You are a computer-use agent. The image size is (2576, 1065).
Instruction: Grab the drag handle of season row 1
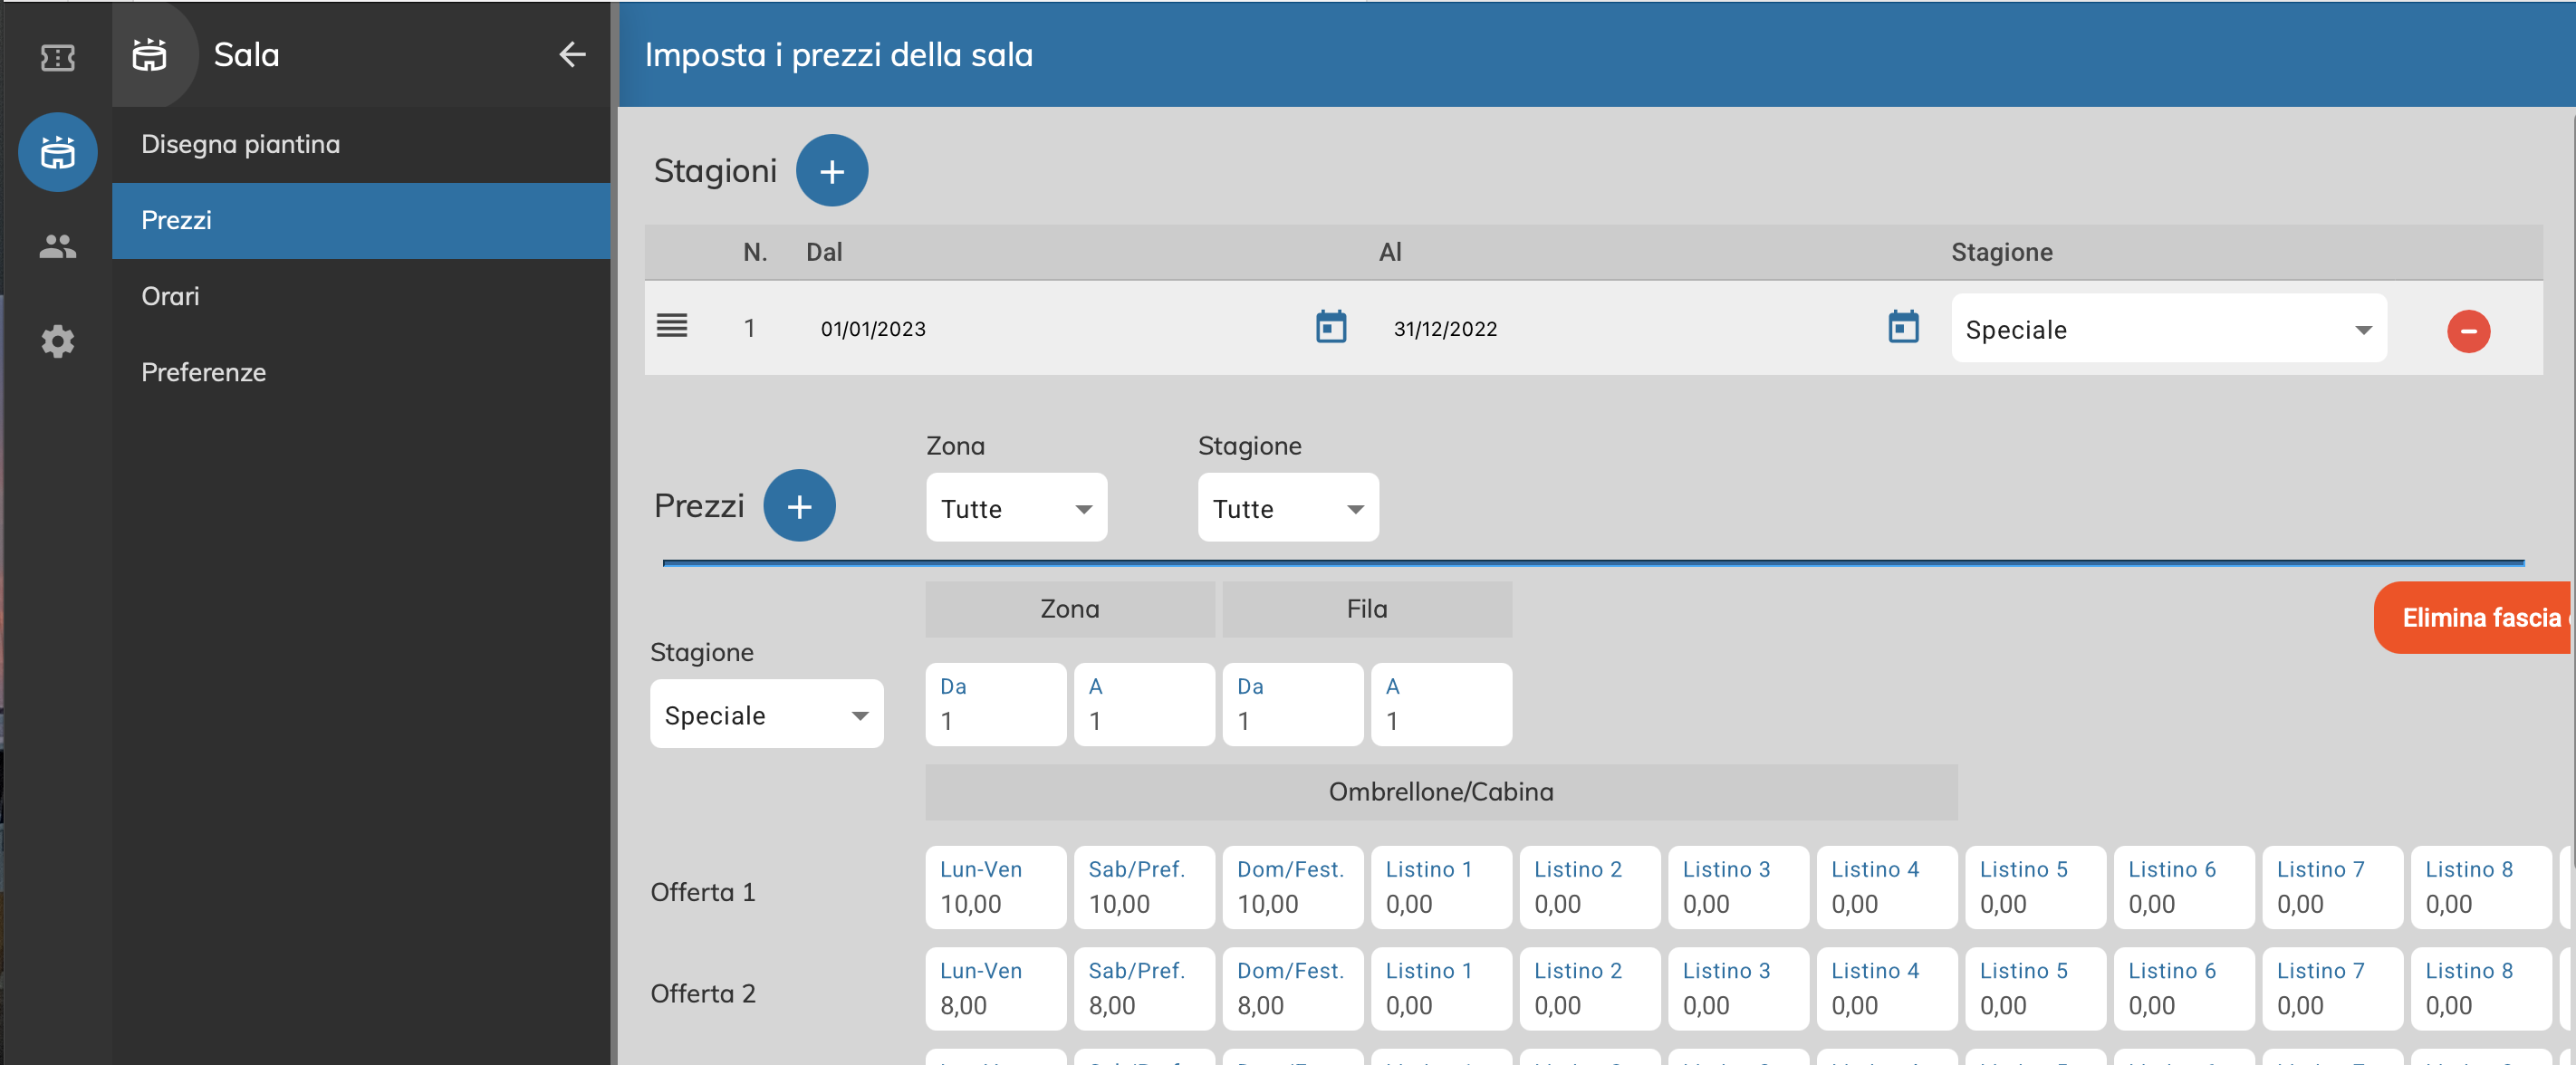tap(671, 326)
